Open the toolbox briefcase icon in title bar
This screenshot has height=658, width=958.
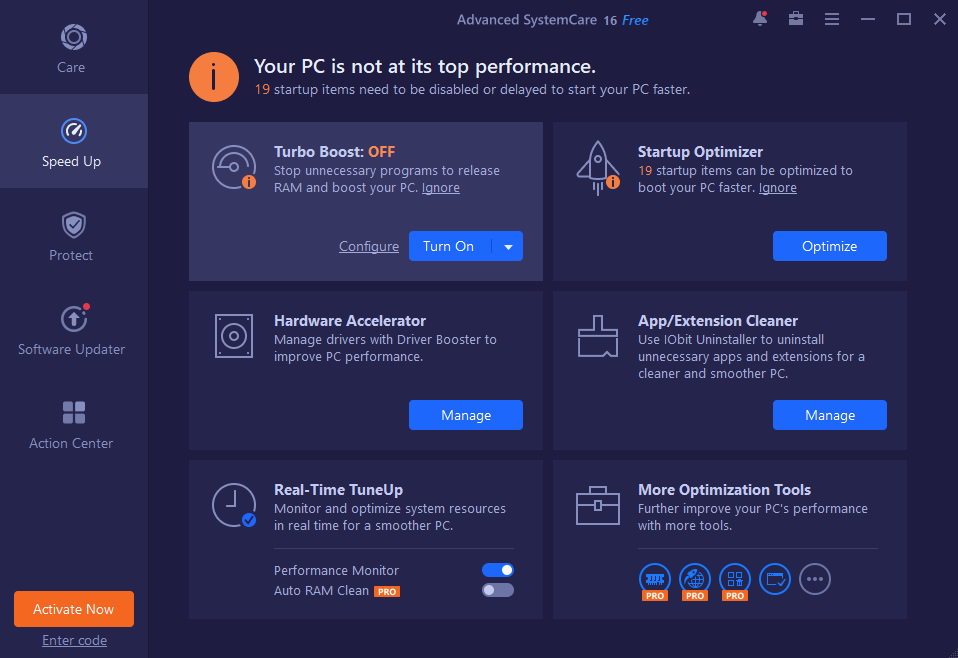tap(796, 19)
